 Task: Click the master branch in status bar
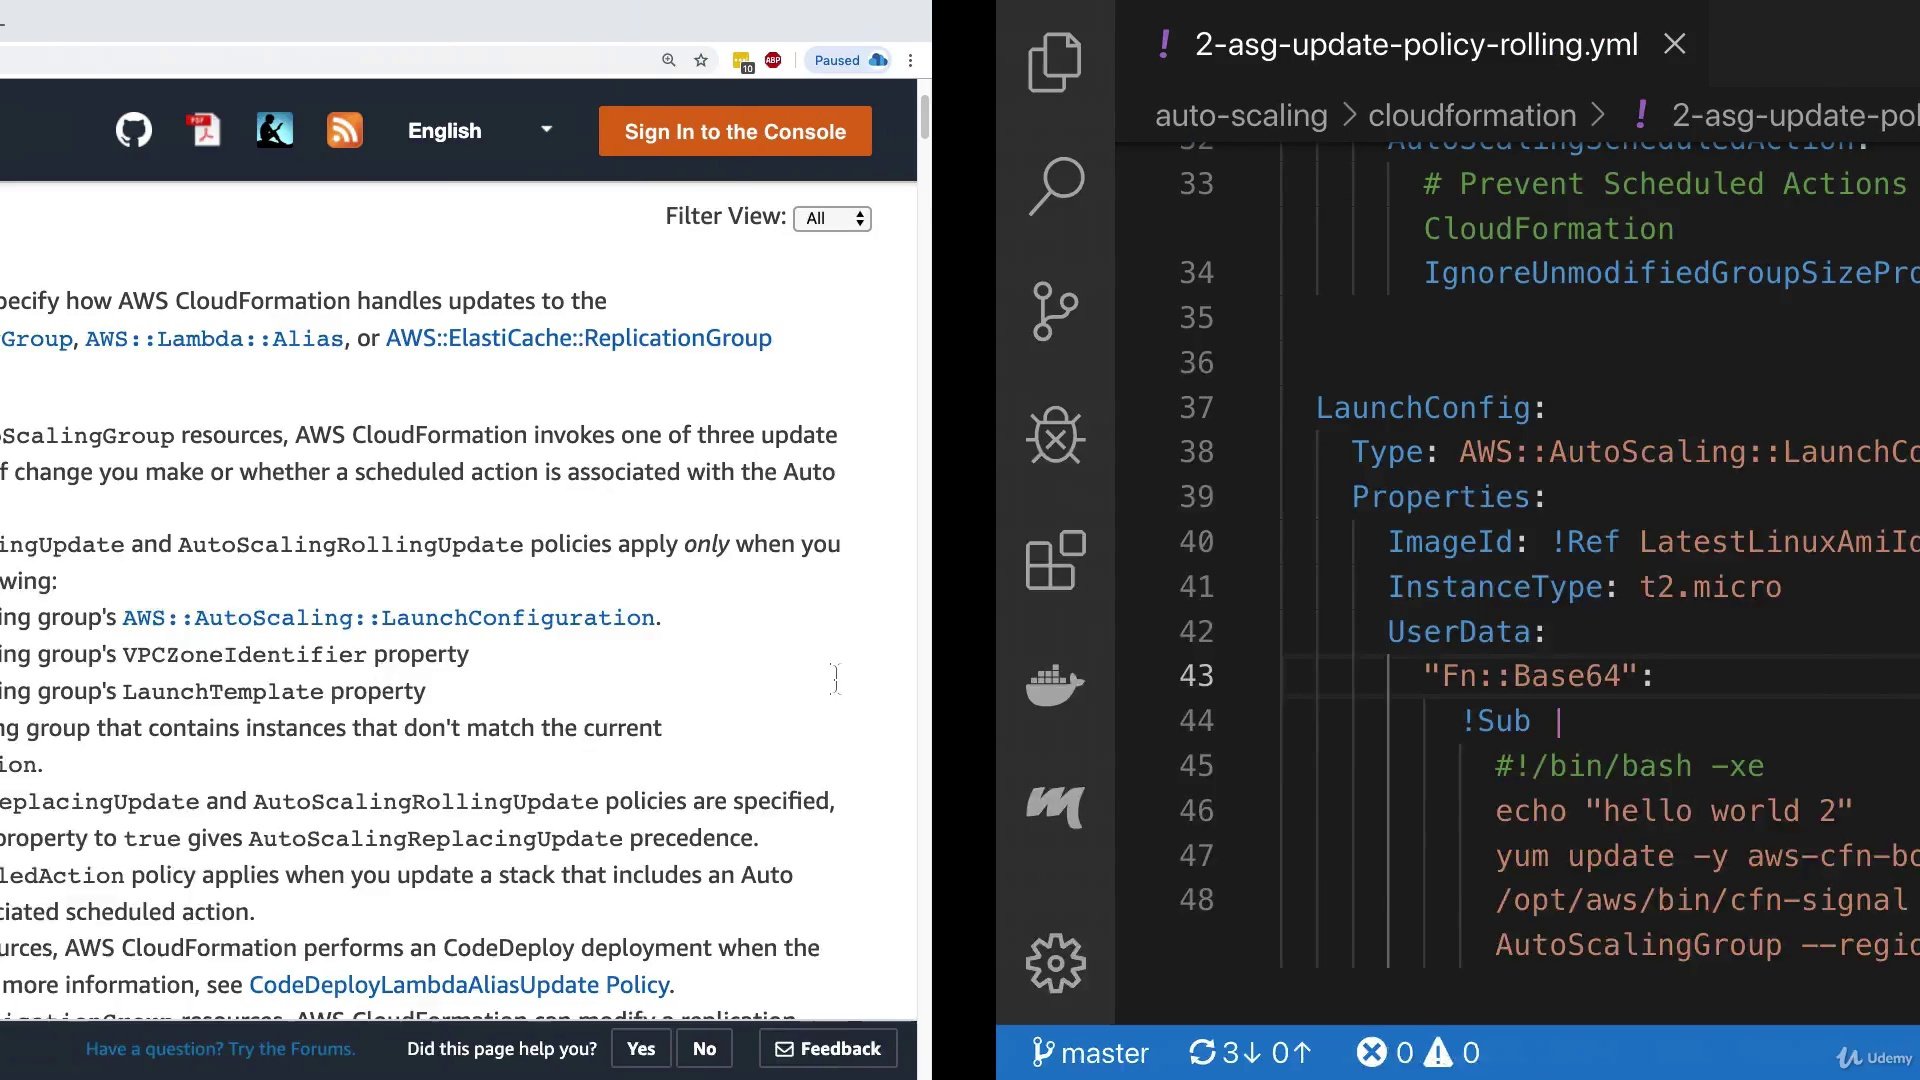click(x=1089, y=1053)
